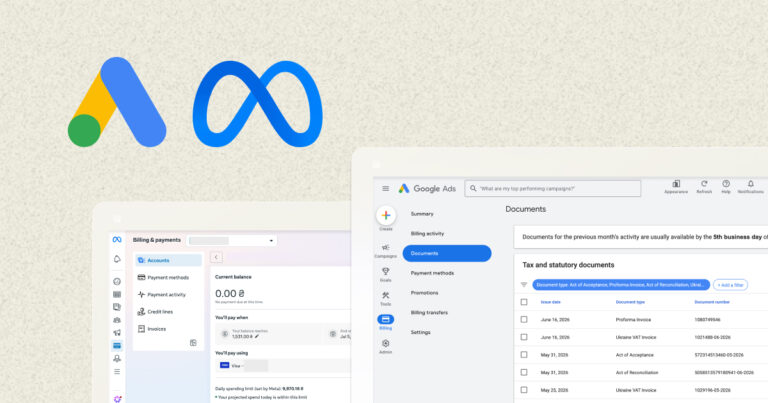Open the megaphone ads icon in Meta sidebar
The width and height of the screenshot is (768, 403).
click(x=117, y=332)
